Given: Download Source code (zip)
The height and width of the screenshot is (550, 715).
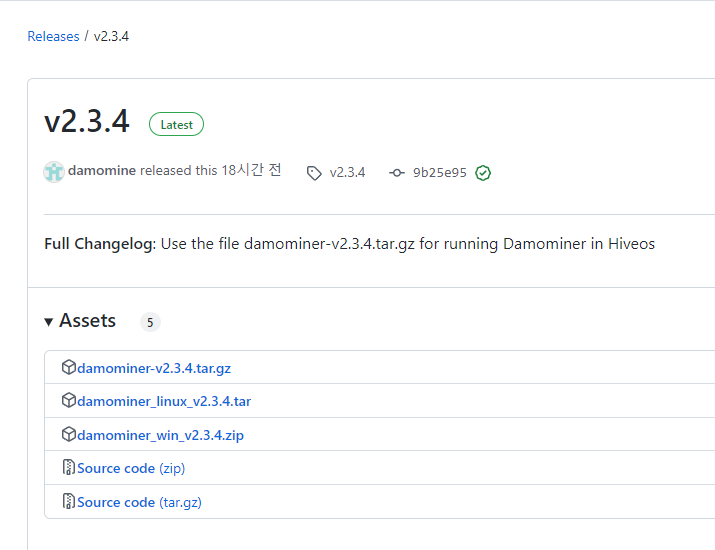Looking at the screenshot, I should (131, 468).
